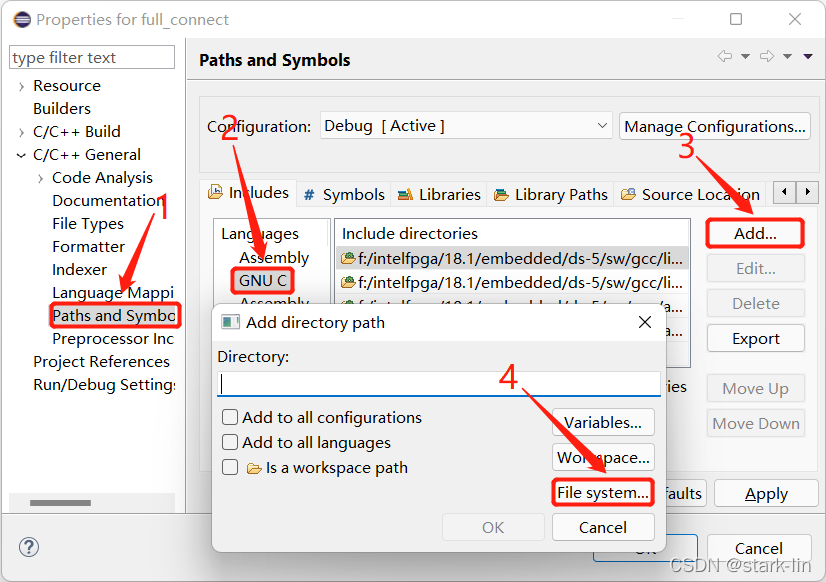
Task: Collapse the C/C++ General tree node
Action: 21,155
